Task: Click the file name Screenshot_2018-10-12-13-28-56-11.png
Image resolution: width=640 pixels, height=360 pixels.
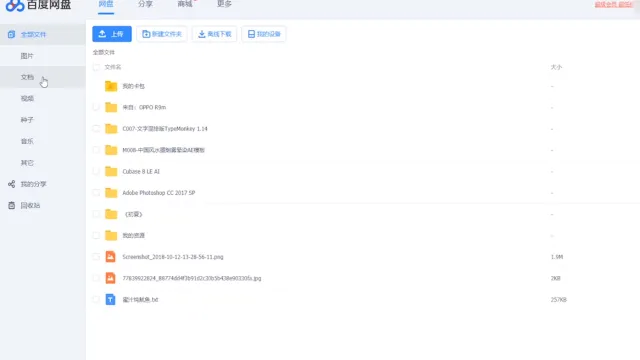Action: [x=173, y=257]
